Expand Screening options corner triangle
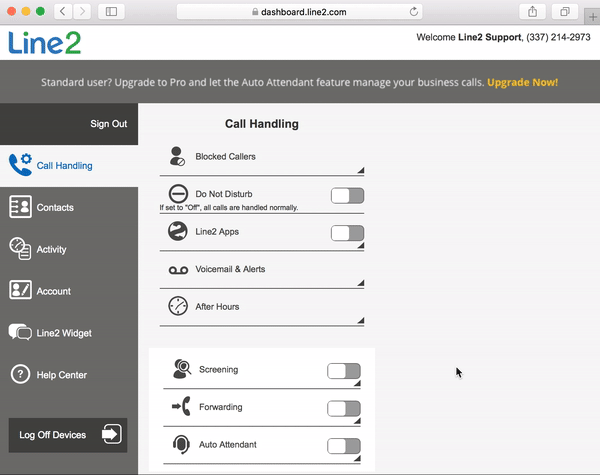The height and width of the screenshot is (475, 600). (357, 383)
